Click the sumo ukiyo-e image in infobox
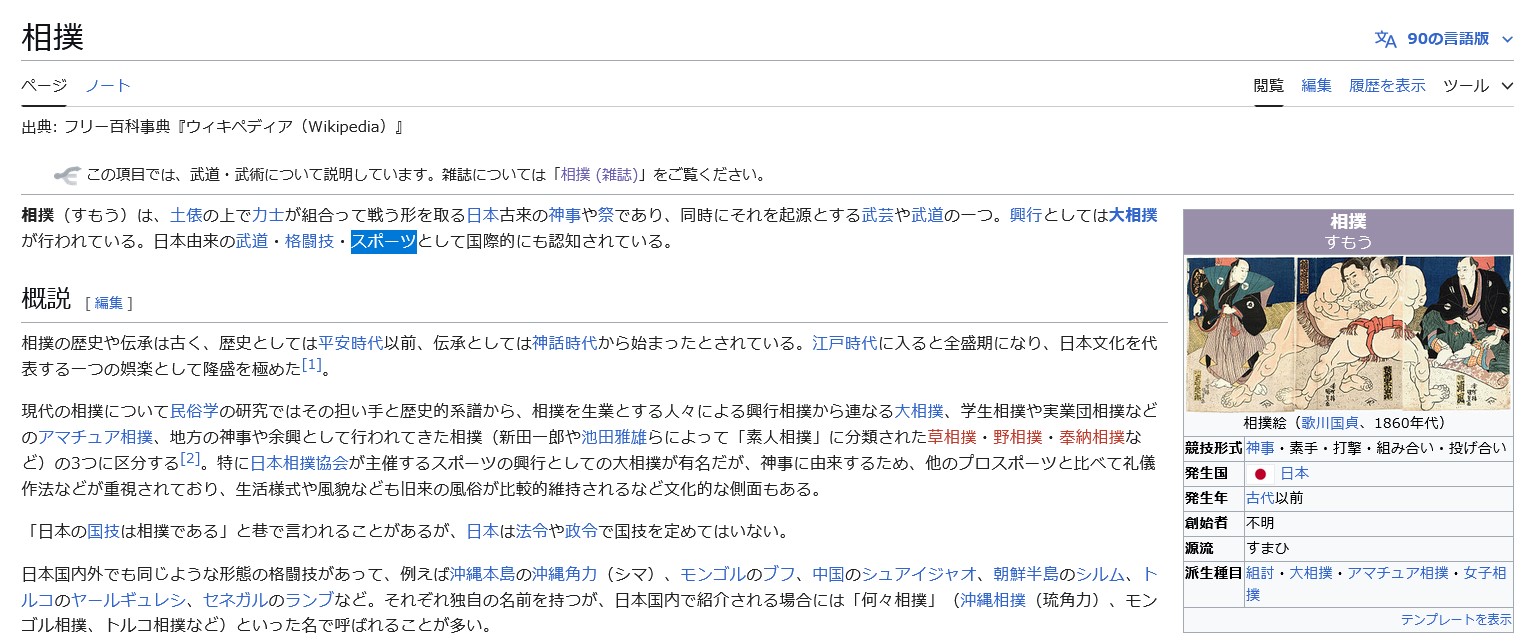 [1348, 334]
